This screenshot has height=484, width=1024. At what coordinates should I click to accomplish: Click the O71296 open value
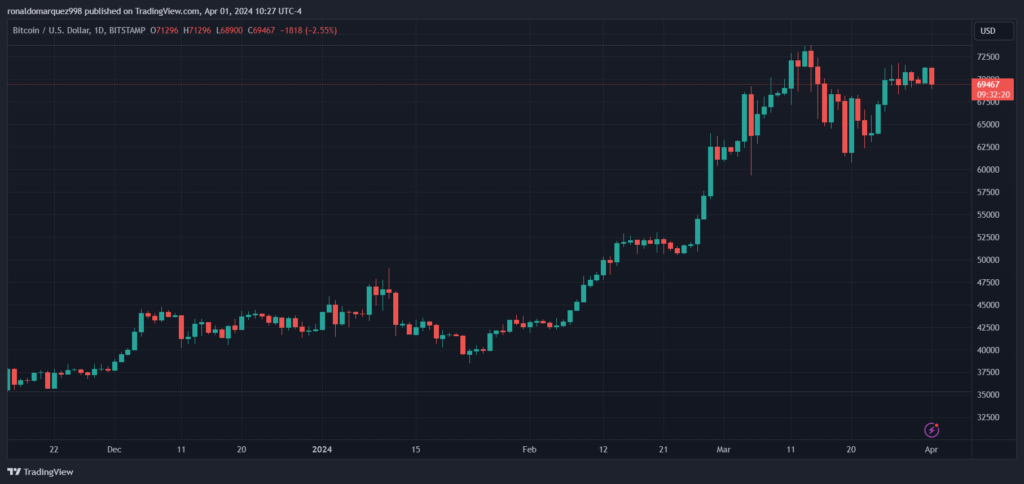point(167,30)
